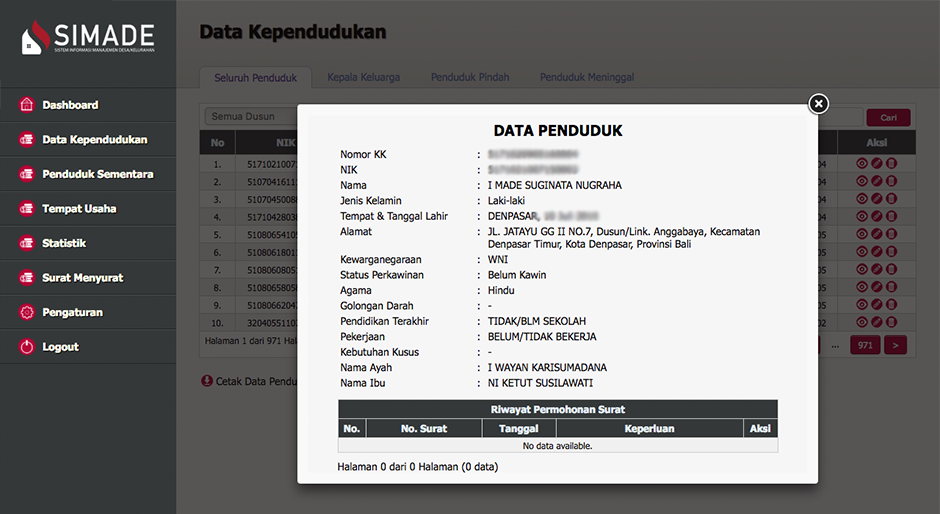Screen dimensions: 940x514
Task: Open the Semua Dusun dropdown
Action: pyautogui.click(x=251, y=116)
